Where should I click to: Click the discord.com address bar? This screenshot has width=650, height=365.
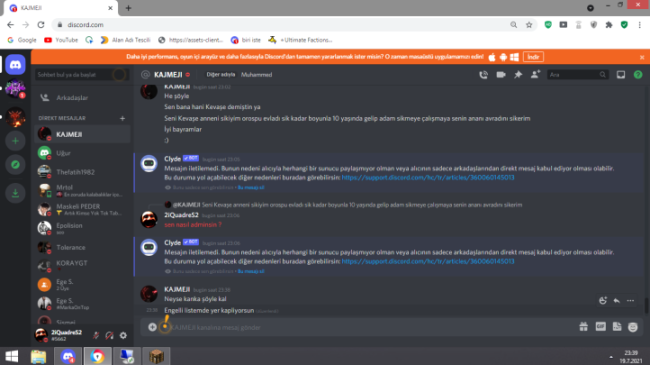(x=282, y=25)
